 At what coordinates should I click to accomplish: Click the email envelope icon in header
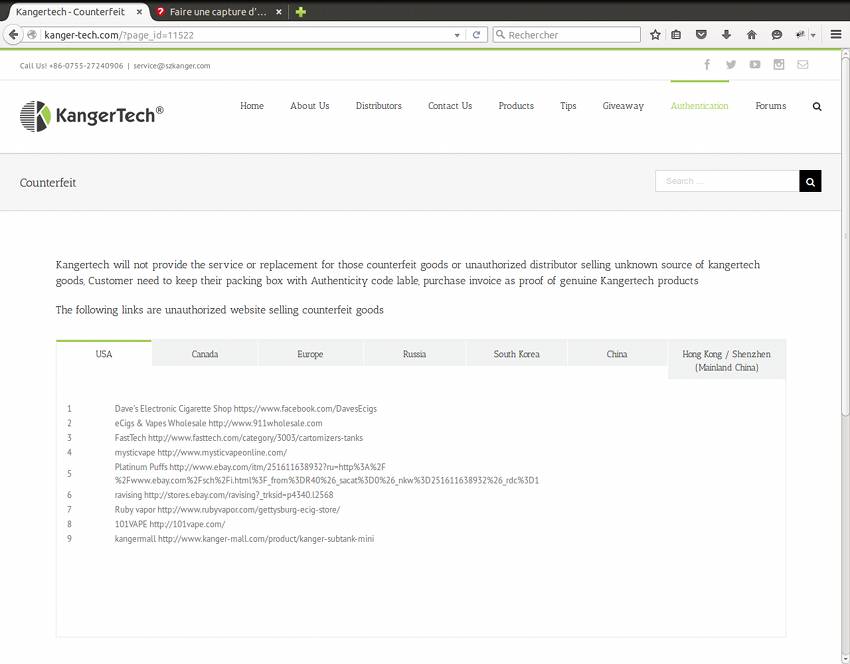[x=802, y=65]
